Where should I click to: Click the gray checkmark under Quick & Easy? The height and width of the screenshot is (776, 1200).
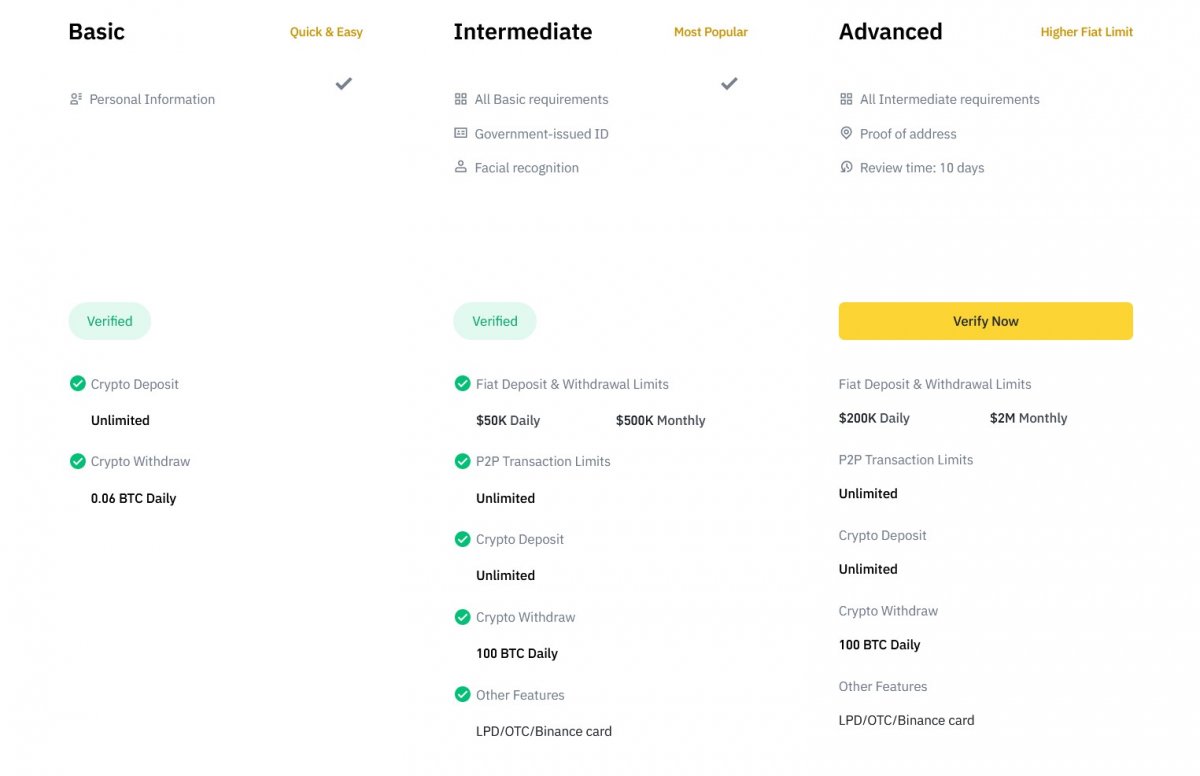343,84
